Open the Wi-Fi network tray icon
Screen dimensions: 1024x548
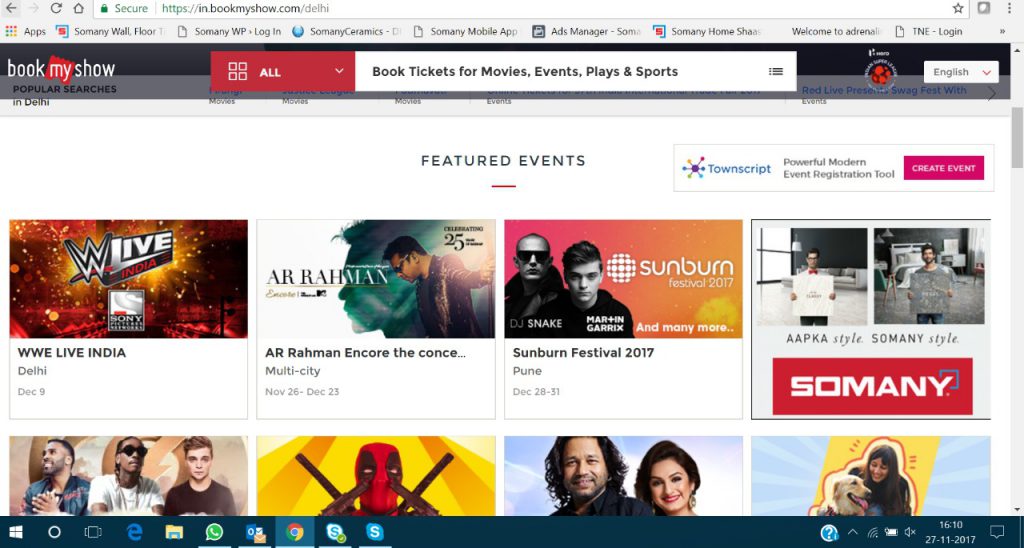coord(873,532)
